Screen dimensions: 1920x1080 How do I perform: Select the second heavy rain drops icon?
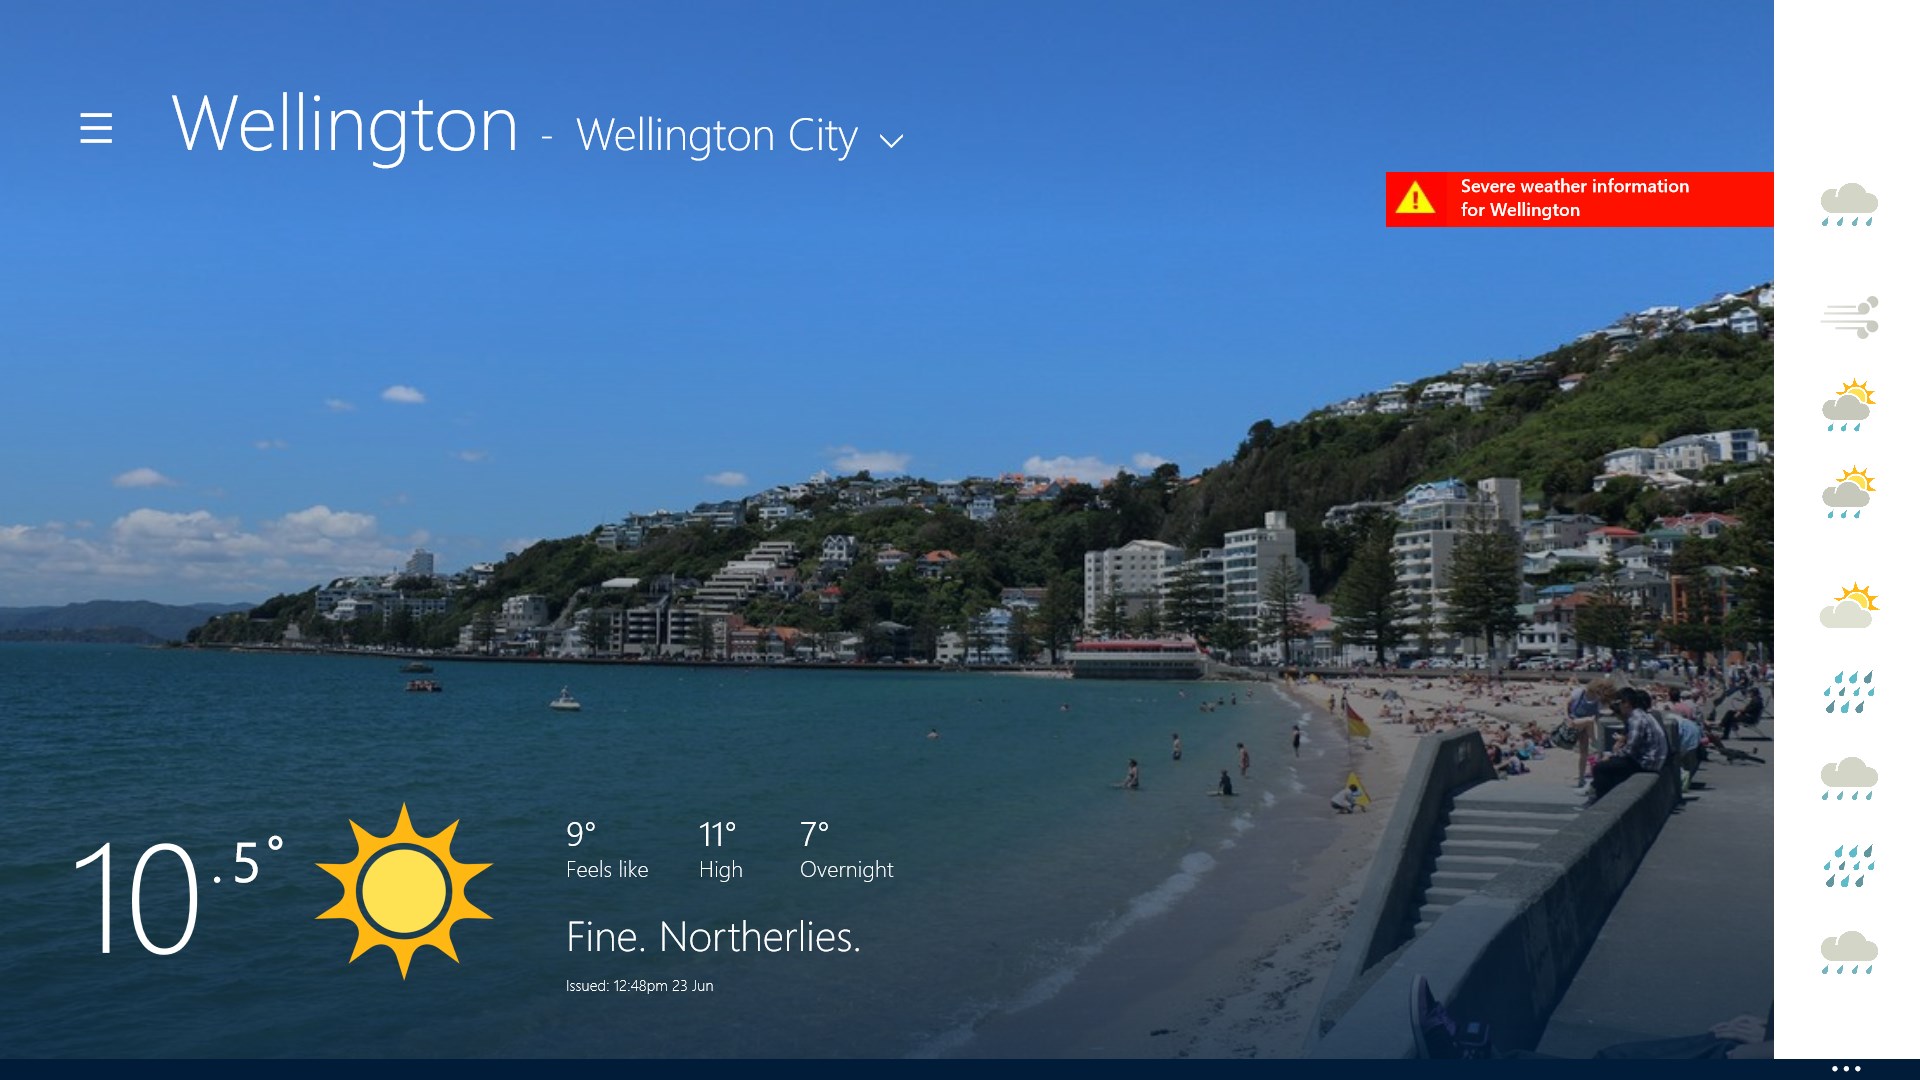point(1848,866)
